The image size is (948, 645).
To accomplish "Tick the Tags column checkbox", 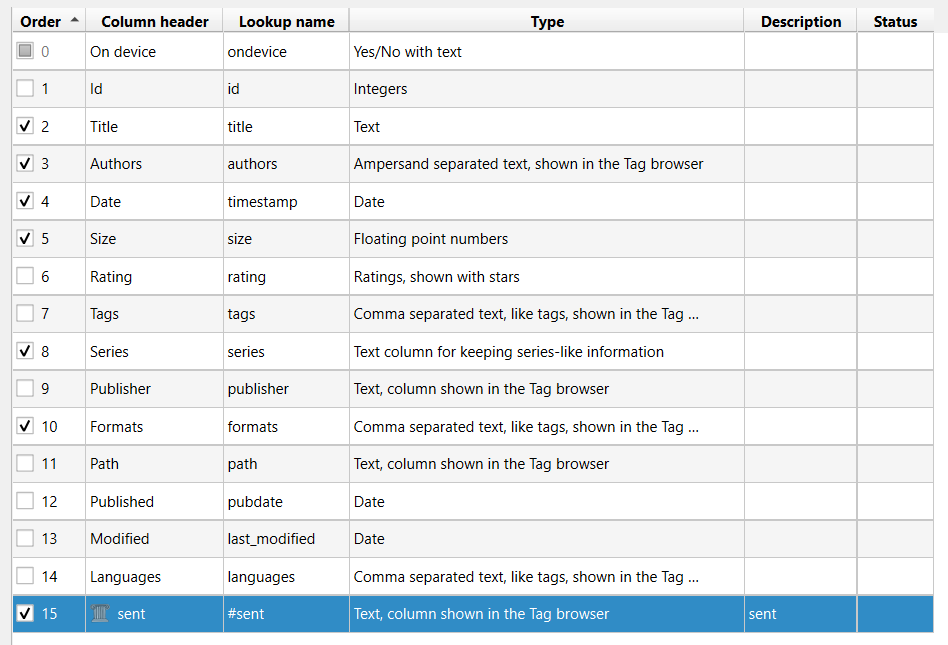I will coord(25,313).
